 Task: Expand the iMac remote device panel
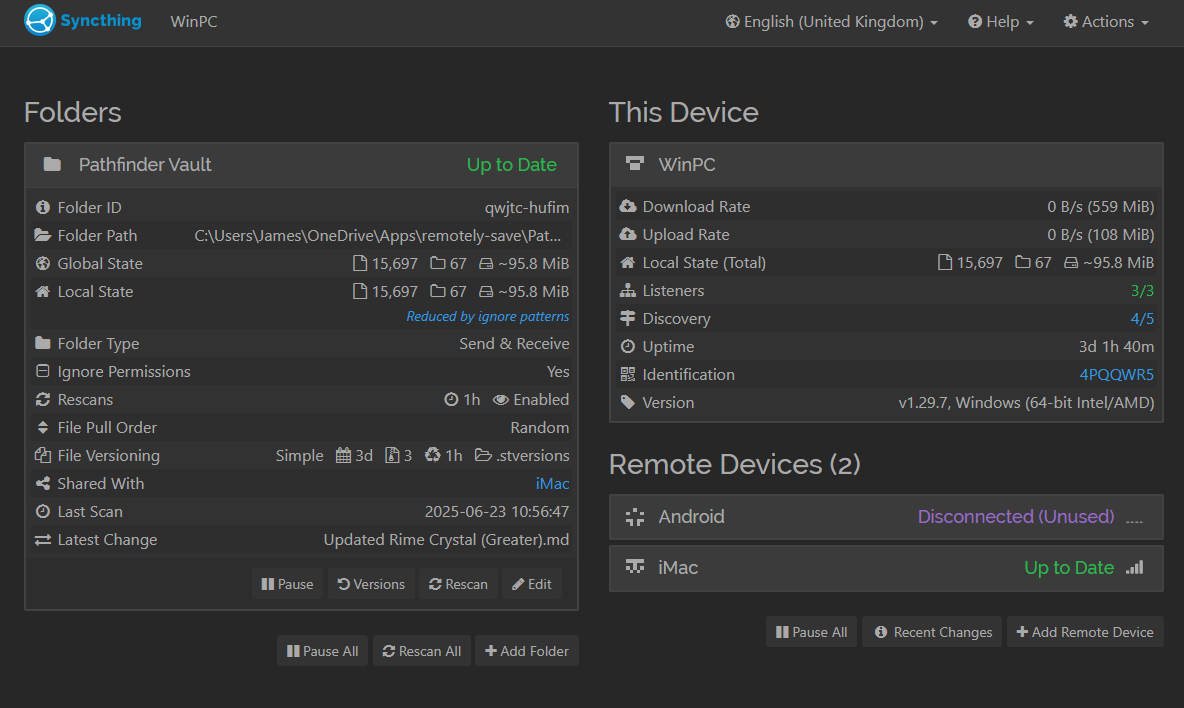click(x=886, y=568)
